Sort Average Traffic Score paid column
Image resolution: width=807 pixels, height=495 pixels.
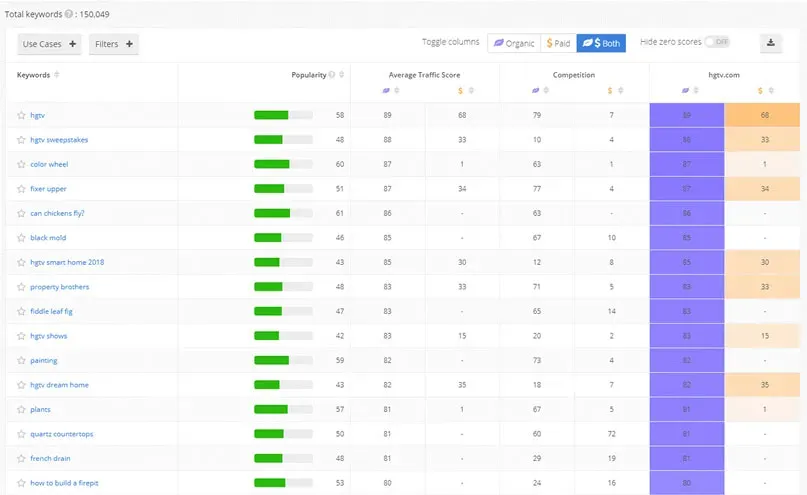[471, 91]
